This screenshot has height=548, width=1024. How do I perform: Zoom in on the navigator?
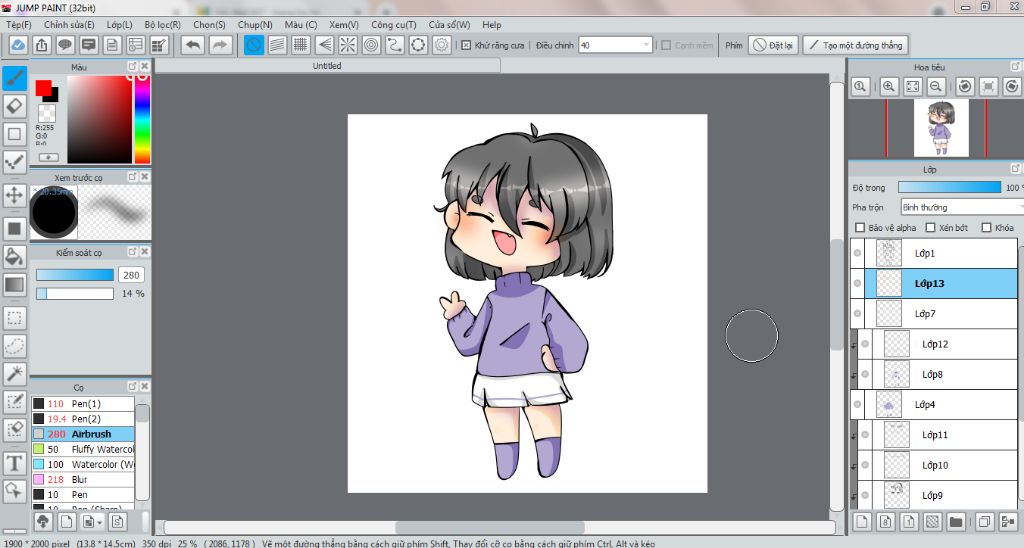889,86
